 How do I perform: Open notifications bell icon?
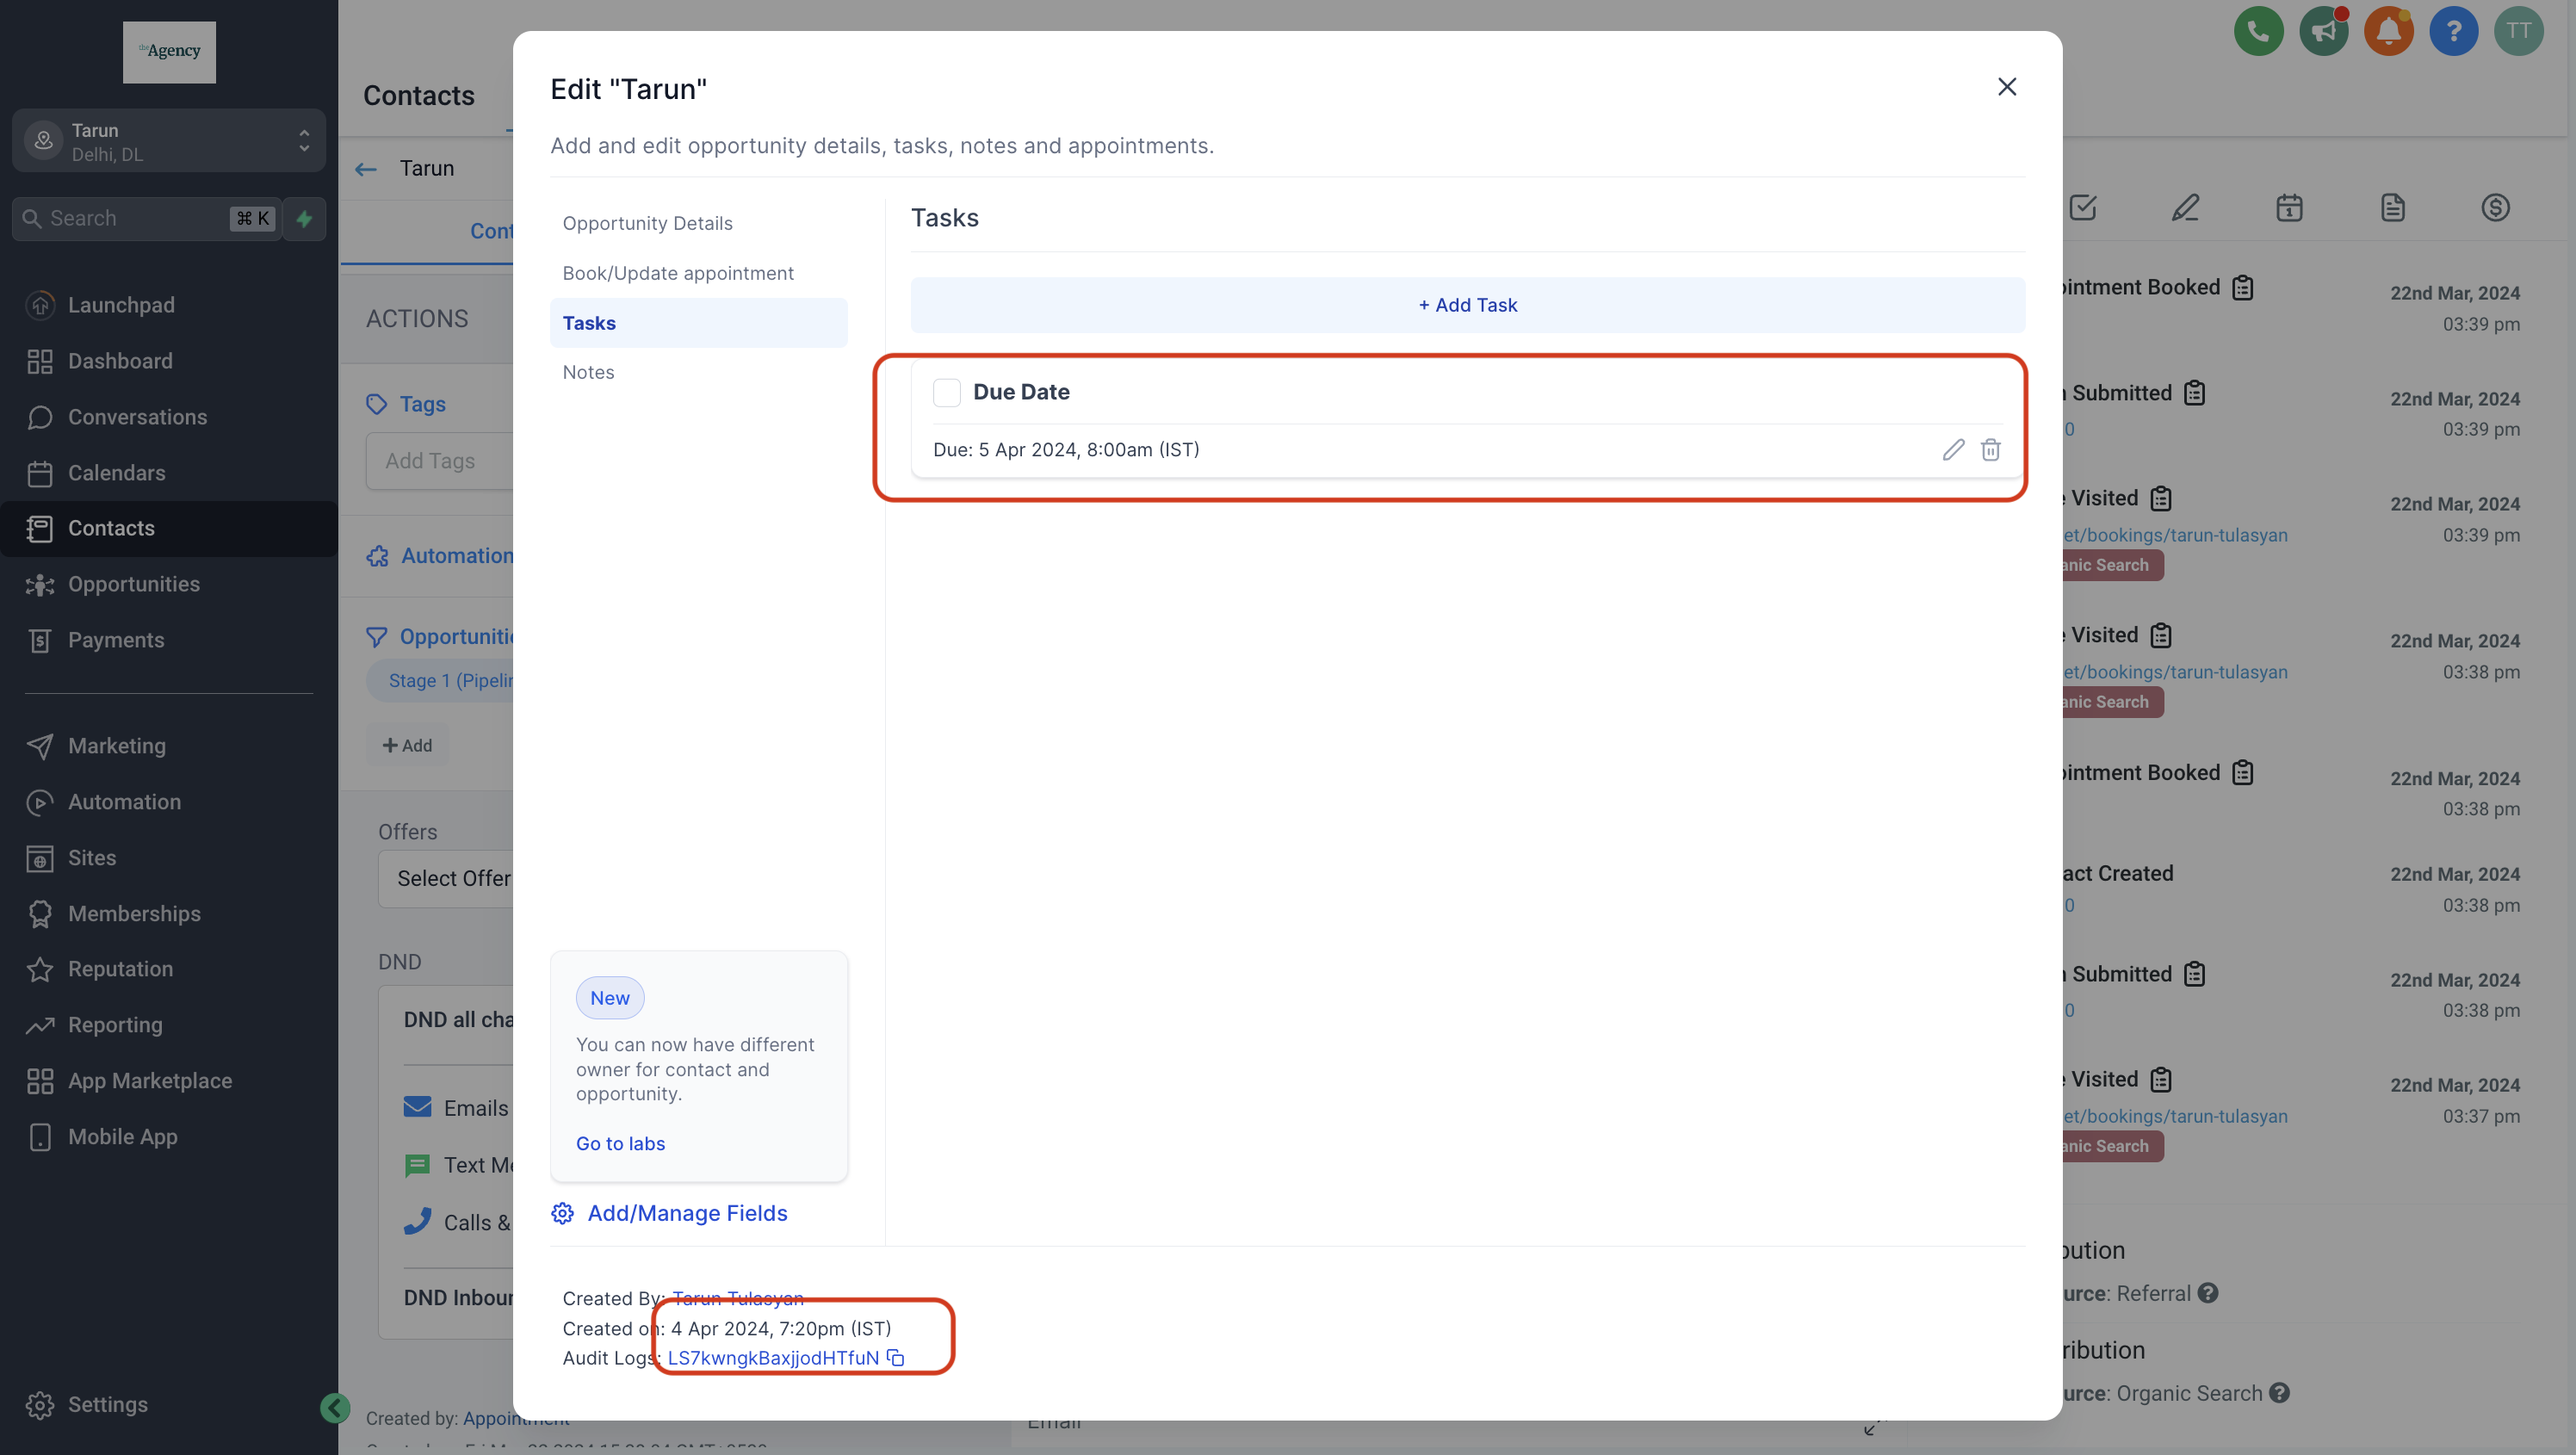pyautogui.click(x=2388, y=32)
